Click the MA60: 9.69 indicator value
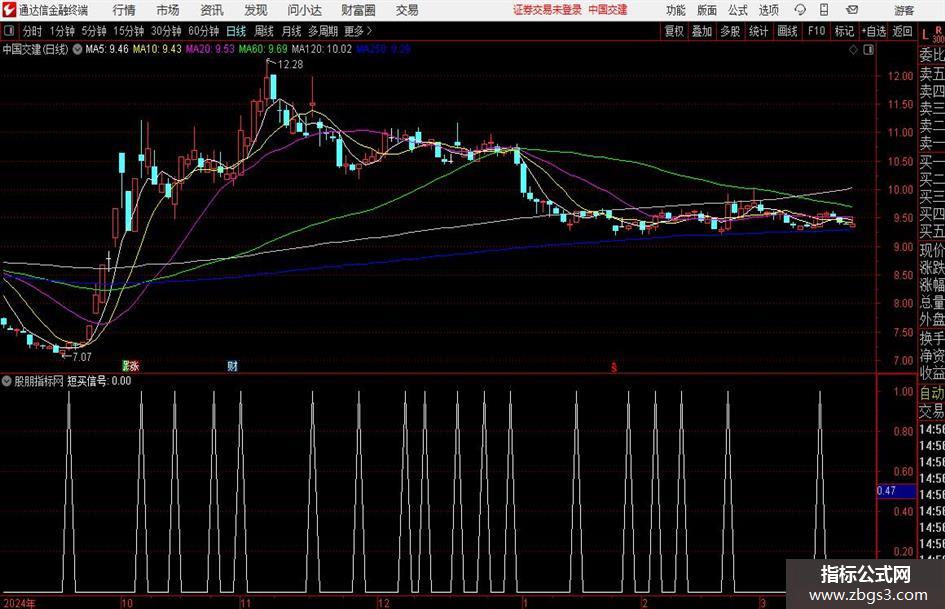 (263, 49)
